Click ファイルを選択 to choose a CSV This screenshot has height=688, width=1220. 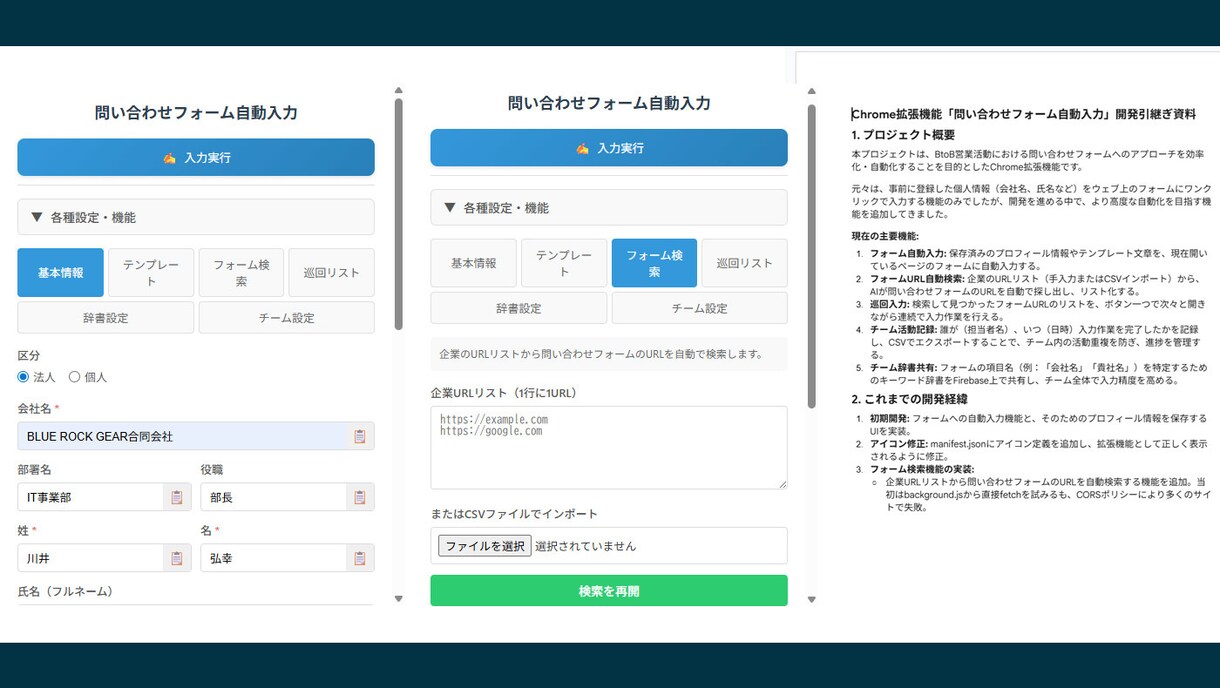[485, 546]
